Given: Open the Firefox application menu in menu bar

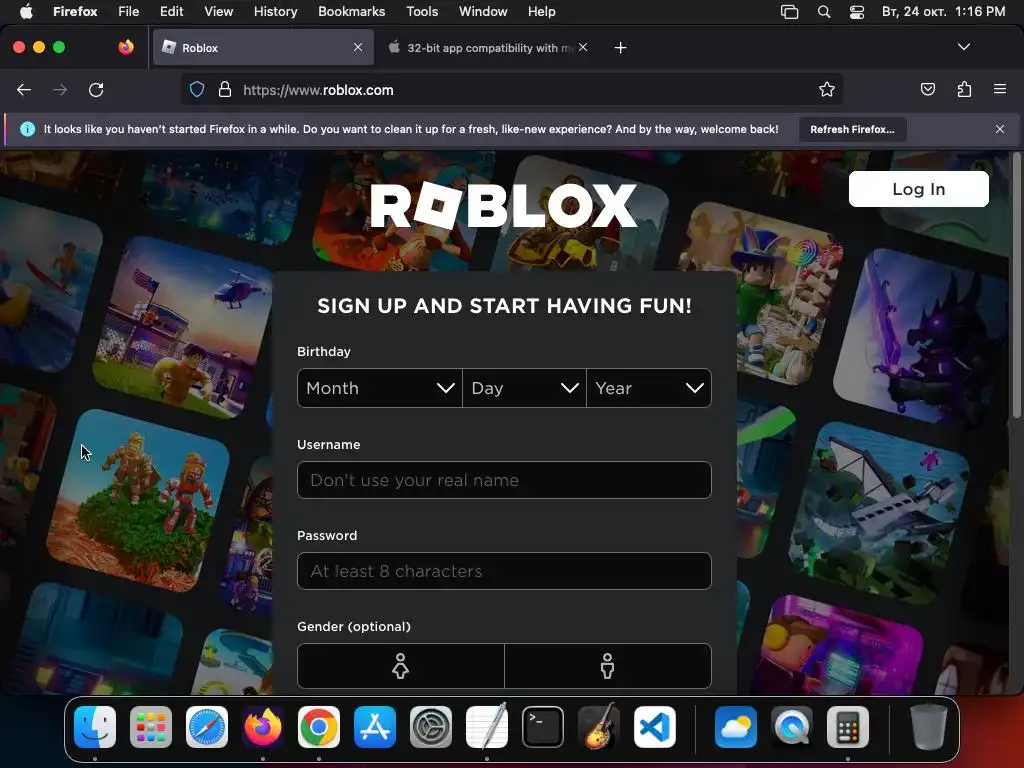Looking at the screenshot, I should pyautogui.click(x=75, y=12).
